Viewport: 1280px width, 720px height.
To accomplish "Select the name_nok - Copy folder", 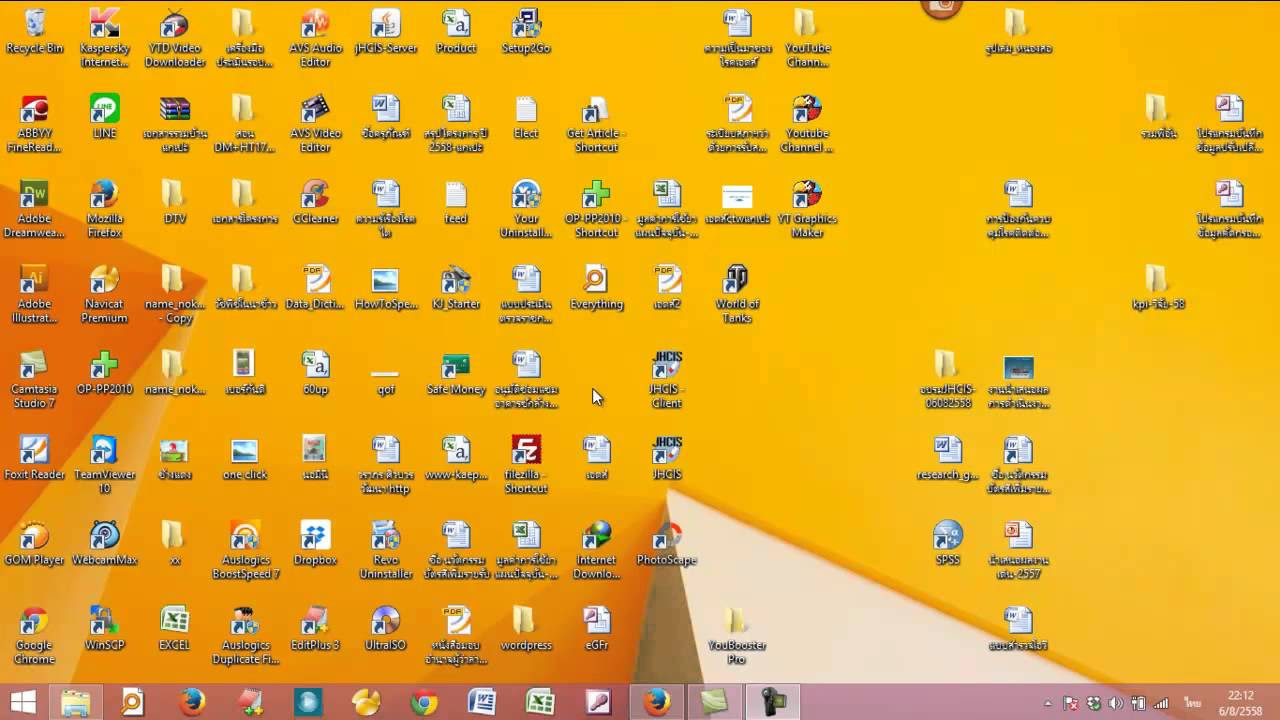I will tap(174, 294).
